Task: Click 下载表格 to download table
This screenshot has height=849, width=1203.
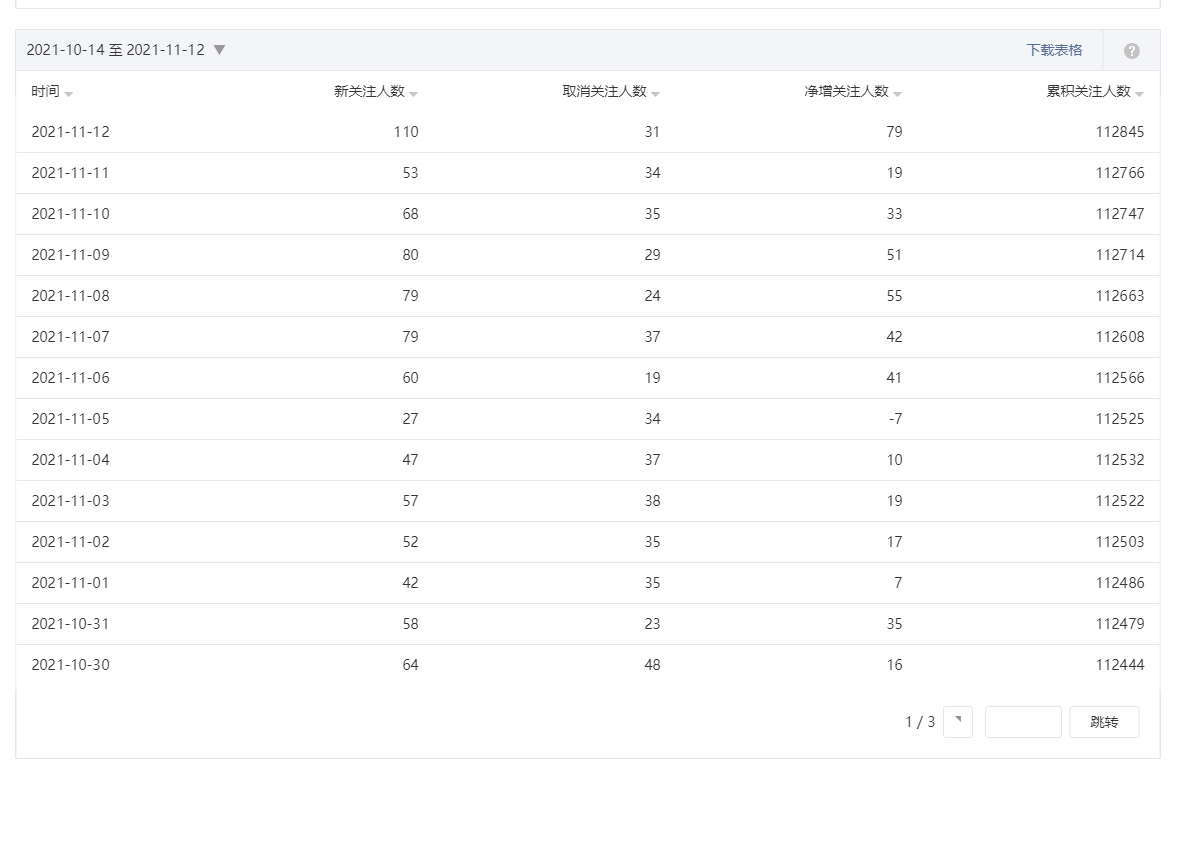Action: click(1054, 50)
